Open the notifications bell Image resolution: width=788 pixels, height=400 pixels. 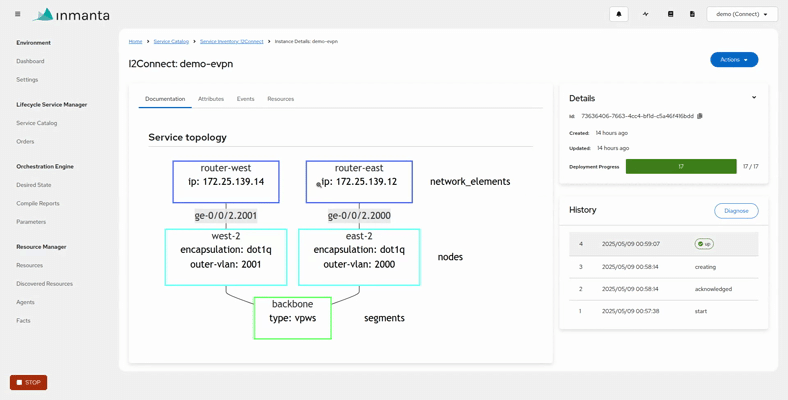(619, 14)
